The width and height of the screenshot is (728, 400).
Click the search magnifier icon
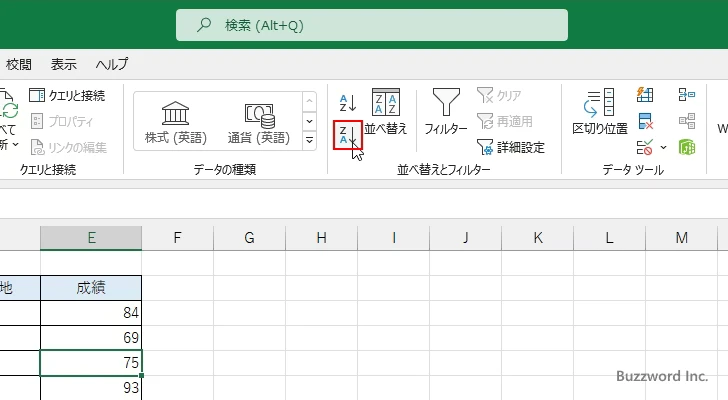point(203,25)
